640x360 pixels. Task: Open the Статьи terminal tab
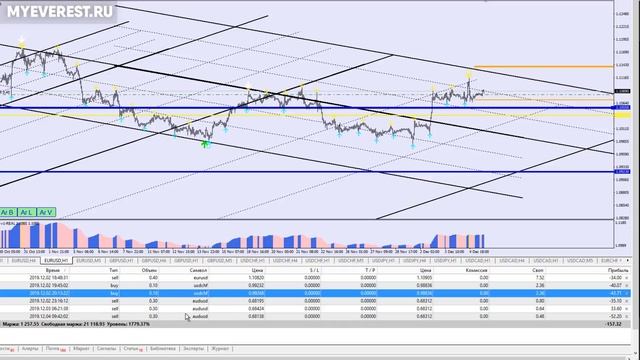pyautogui.click(x=132, y=349)
